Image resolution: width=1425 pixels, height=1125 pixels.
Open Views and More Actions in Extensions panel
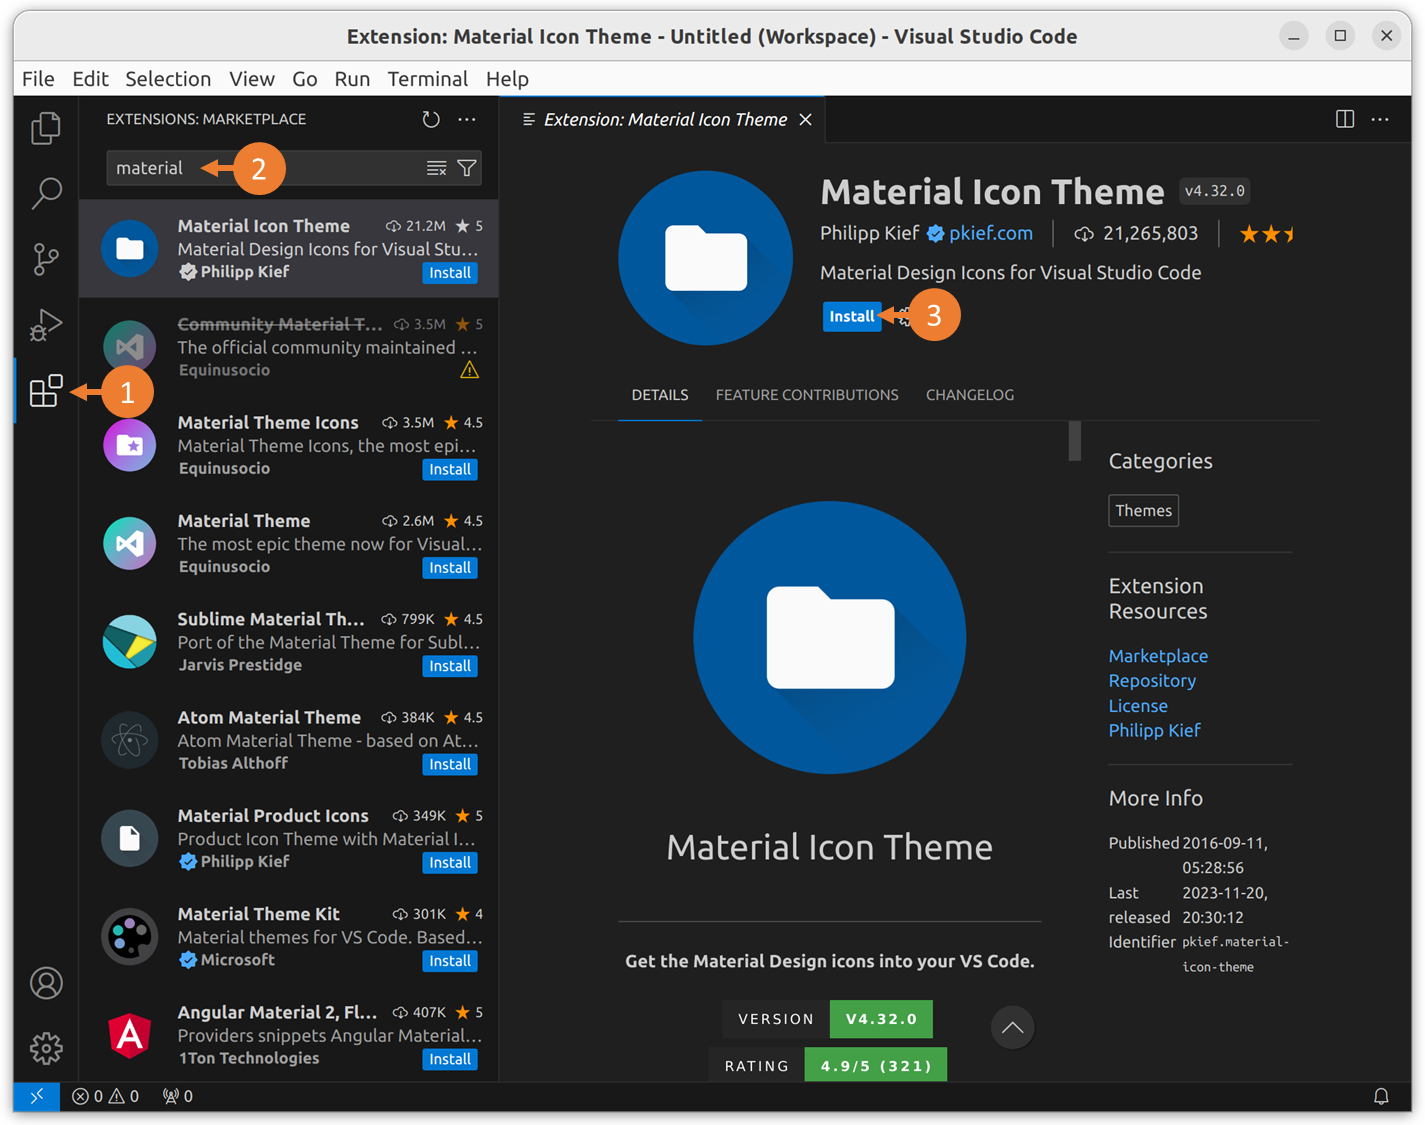pyautogui.click(x=467, y=119)
